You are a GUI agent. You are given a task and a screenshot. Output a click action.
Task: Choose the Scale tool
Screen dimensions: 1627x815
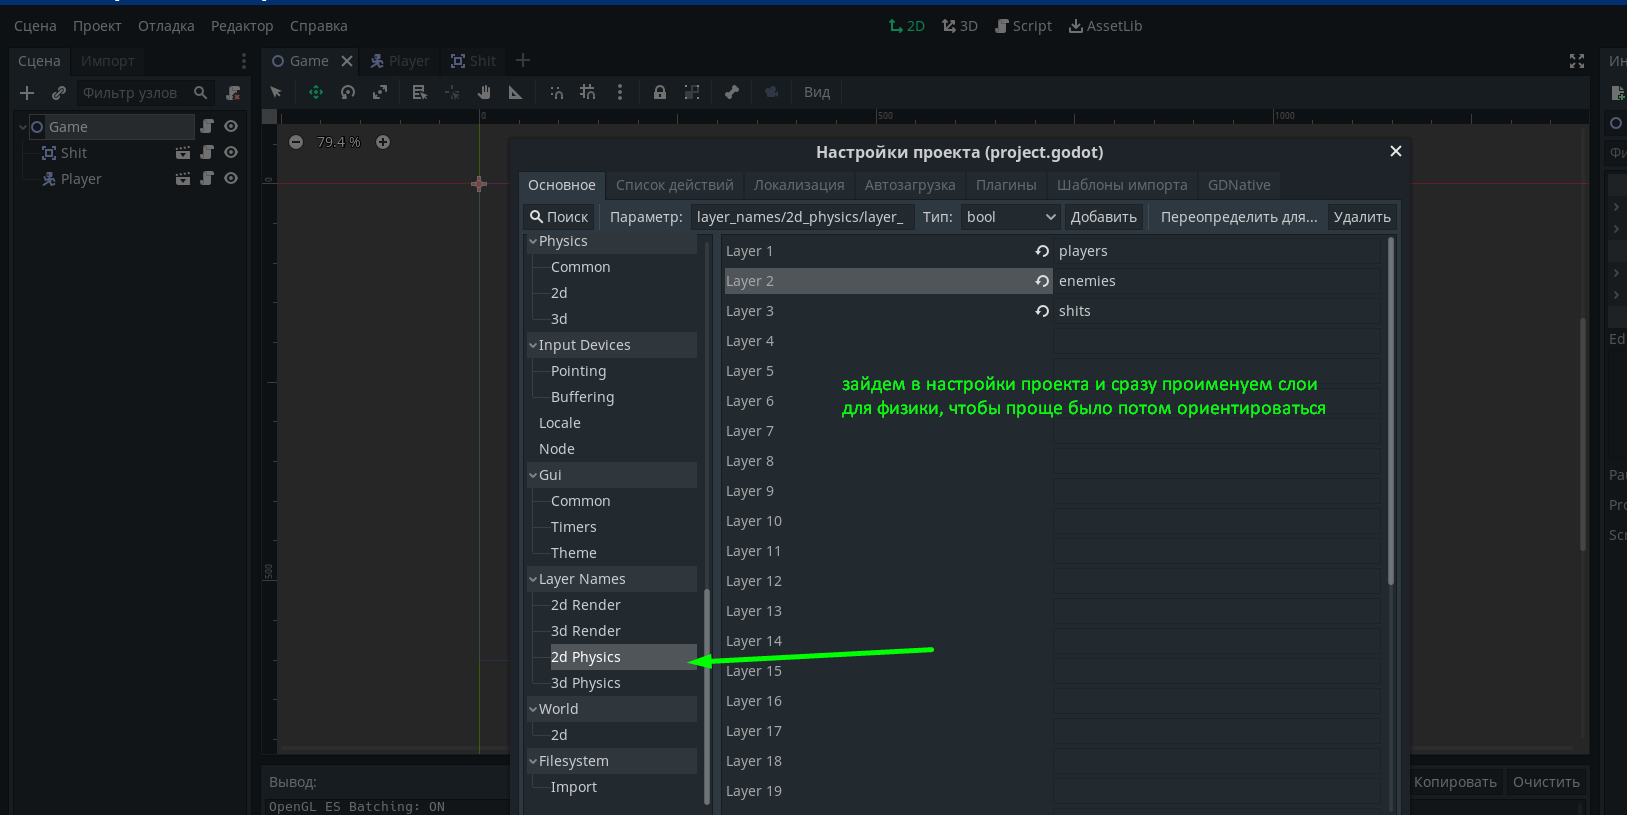pyautogui.click(x=380, y=92)
